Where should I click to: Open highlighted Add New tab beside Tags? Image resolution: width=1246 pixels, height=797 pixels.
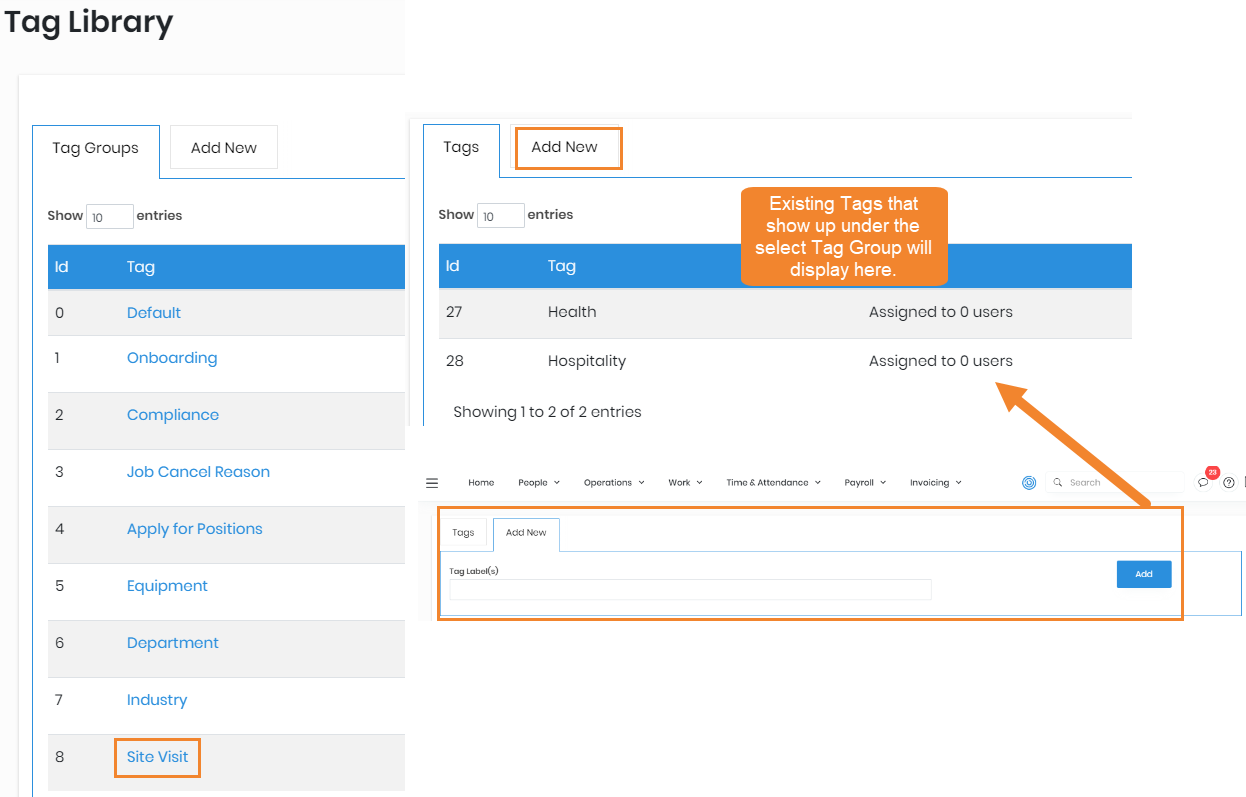click(565, 147)
